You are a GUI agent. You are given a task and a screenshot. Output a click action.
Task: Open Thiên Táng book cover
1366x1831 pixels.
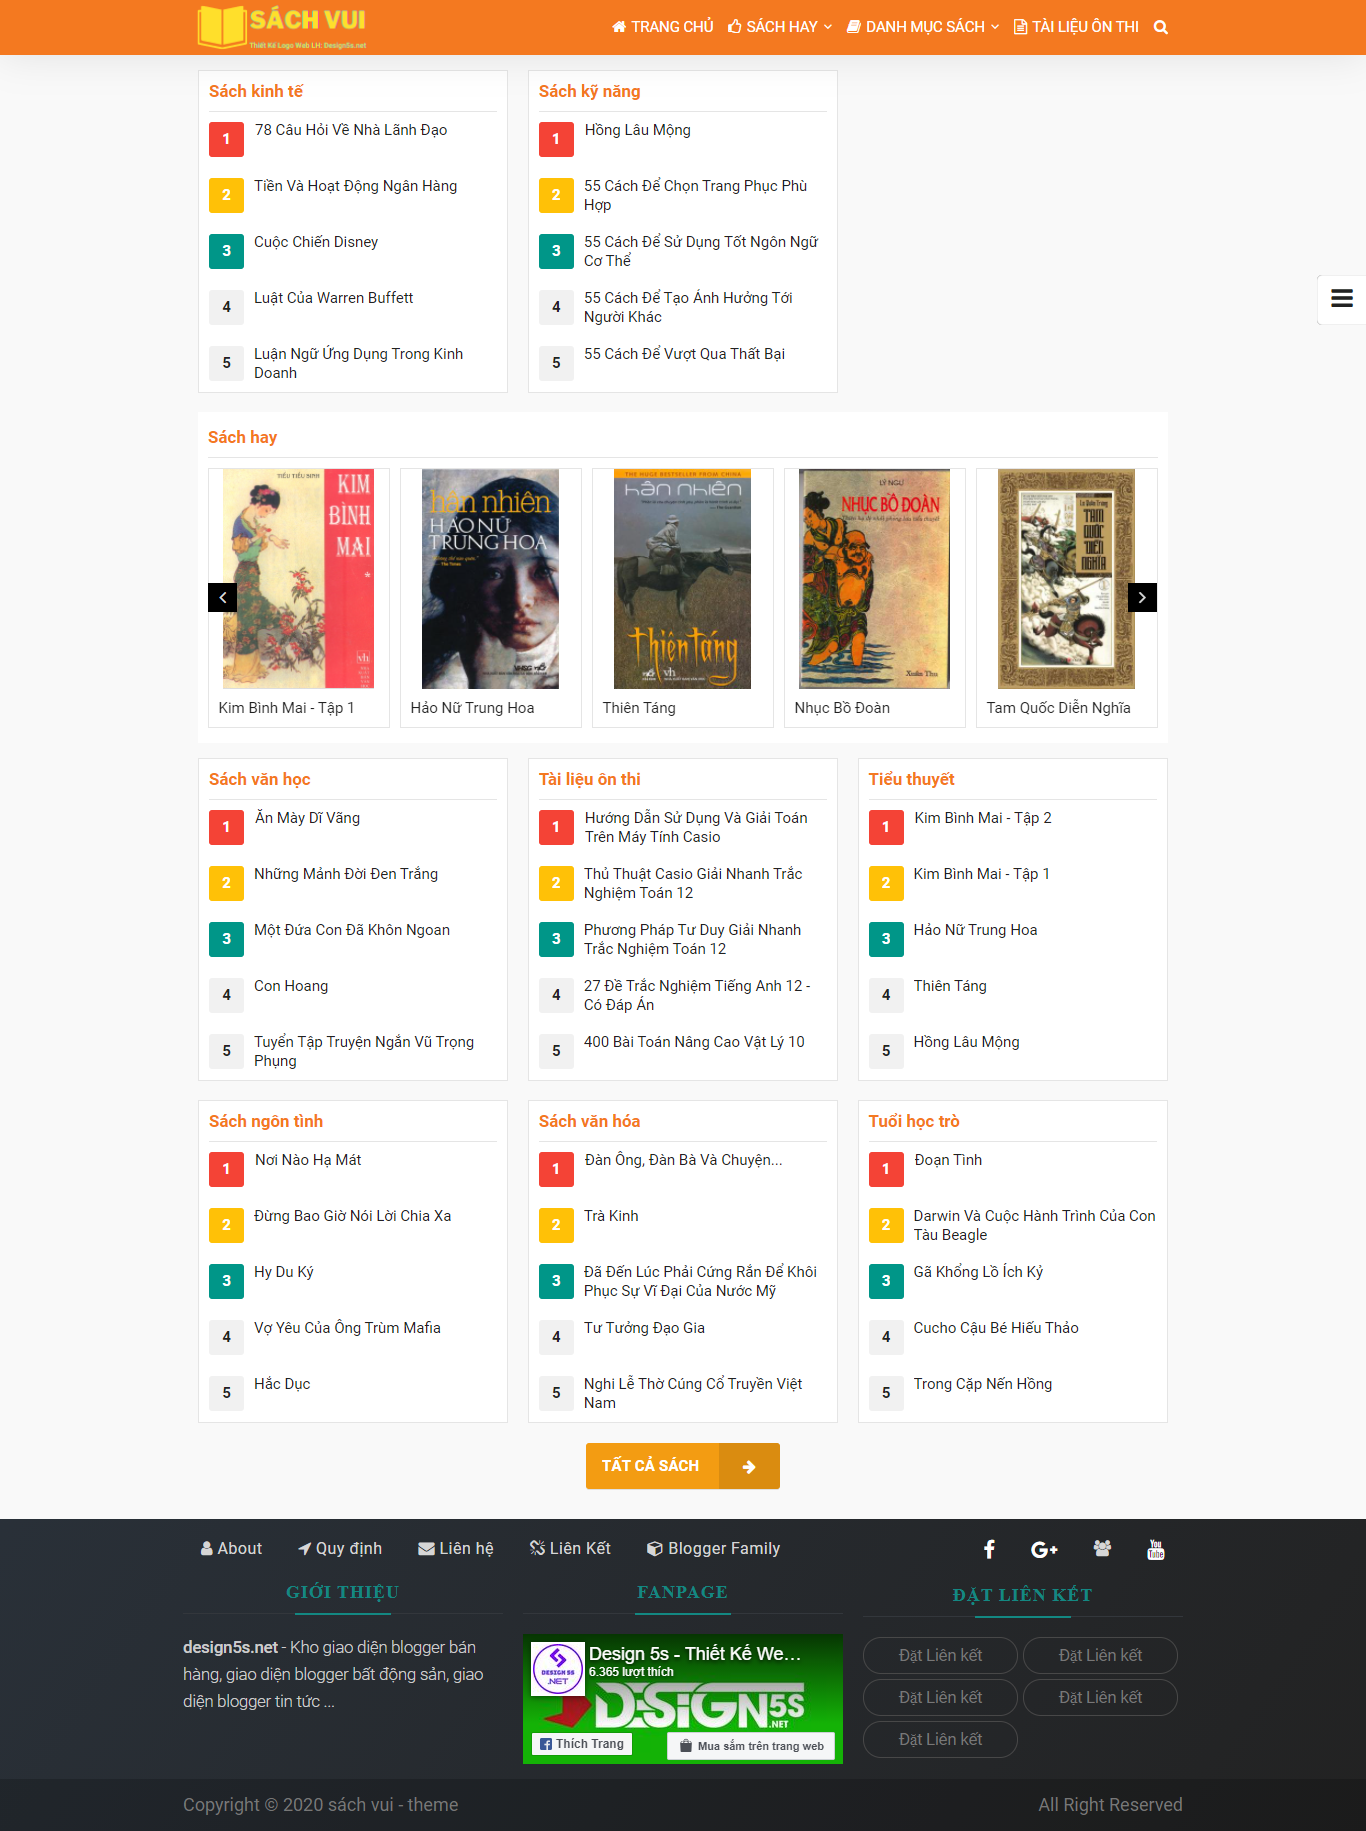pyautogui.click(x=683, y=579)
